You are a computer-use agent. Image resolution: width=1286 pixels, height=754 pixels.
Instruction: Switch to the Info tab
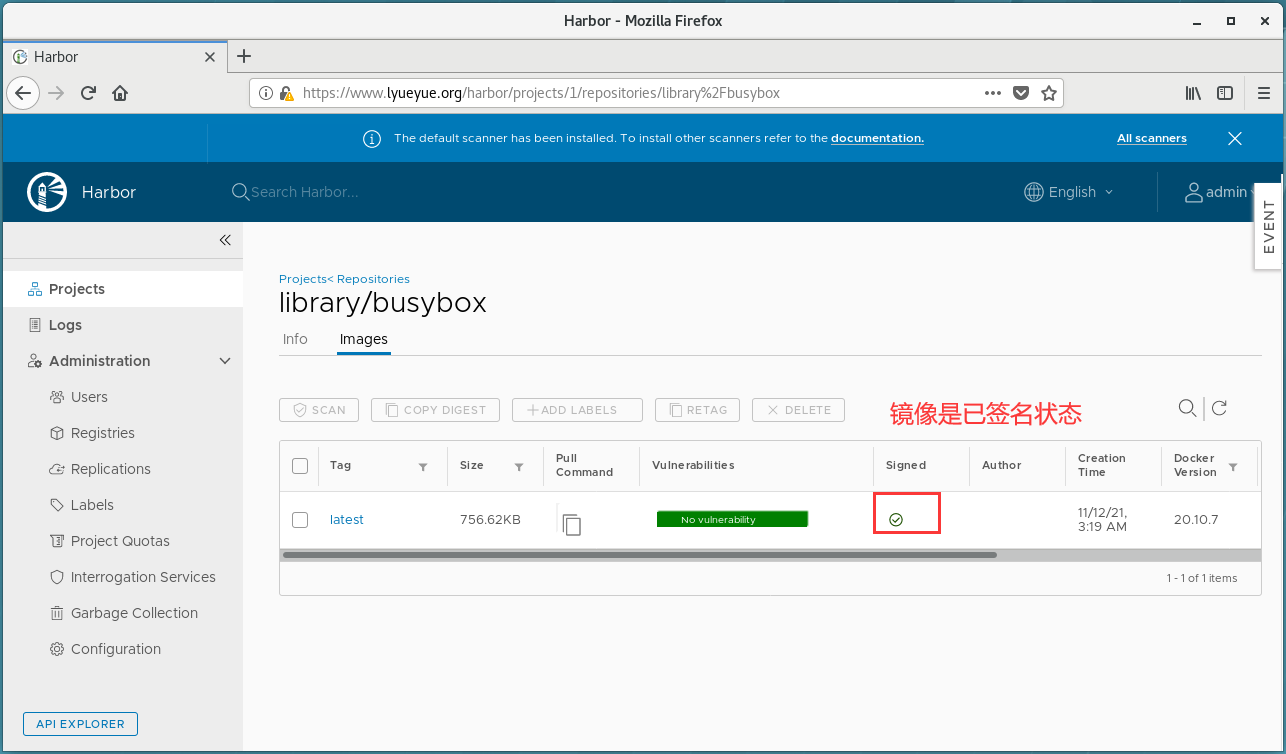[x=295, y=339]
